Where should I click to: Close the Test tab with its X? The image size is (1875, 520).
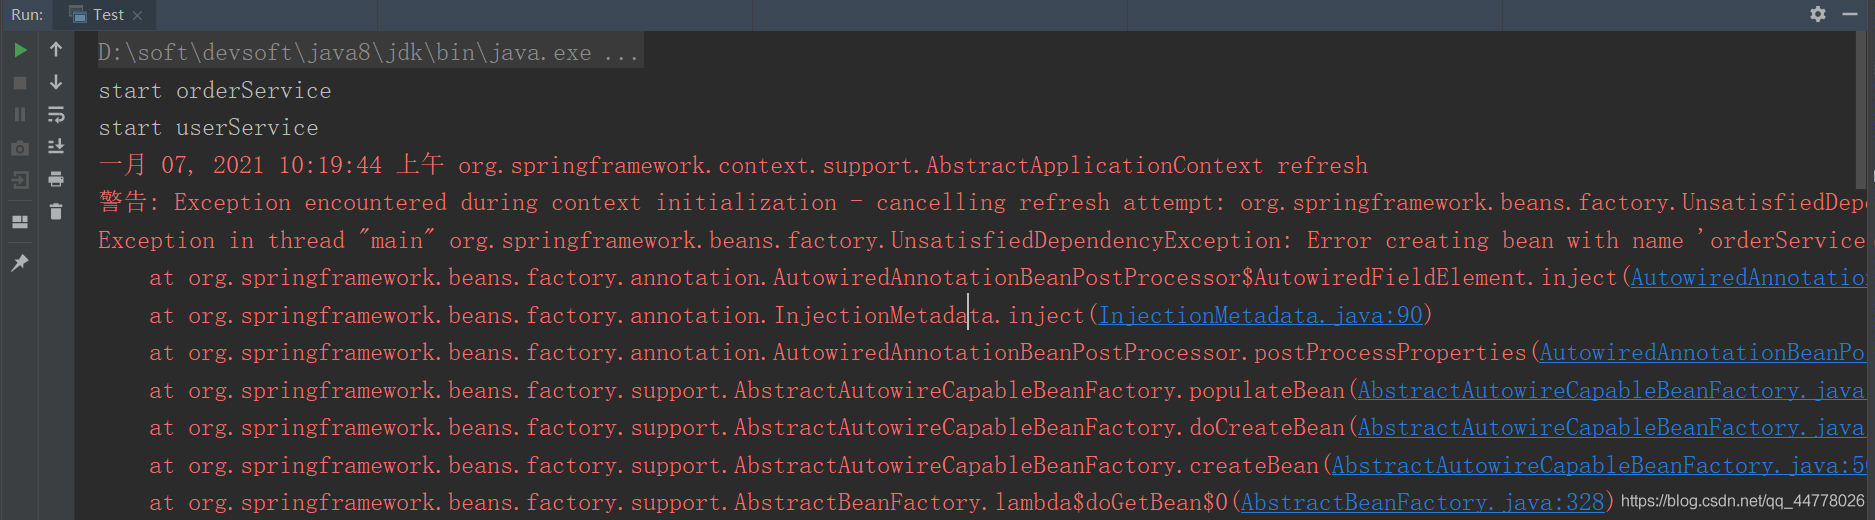point(138,15)
